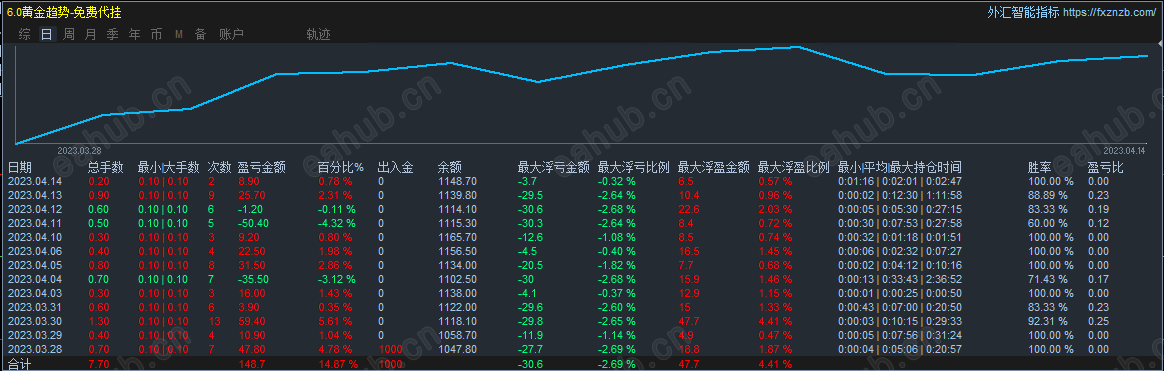This screenshot has height=371, width=1164.
Task: Click the 148.7 total profit value
Action: point(253,364)
